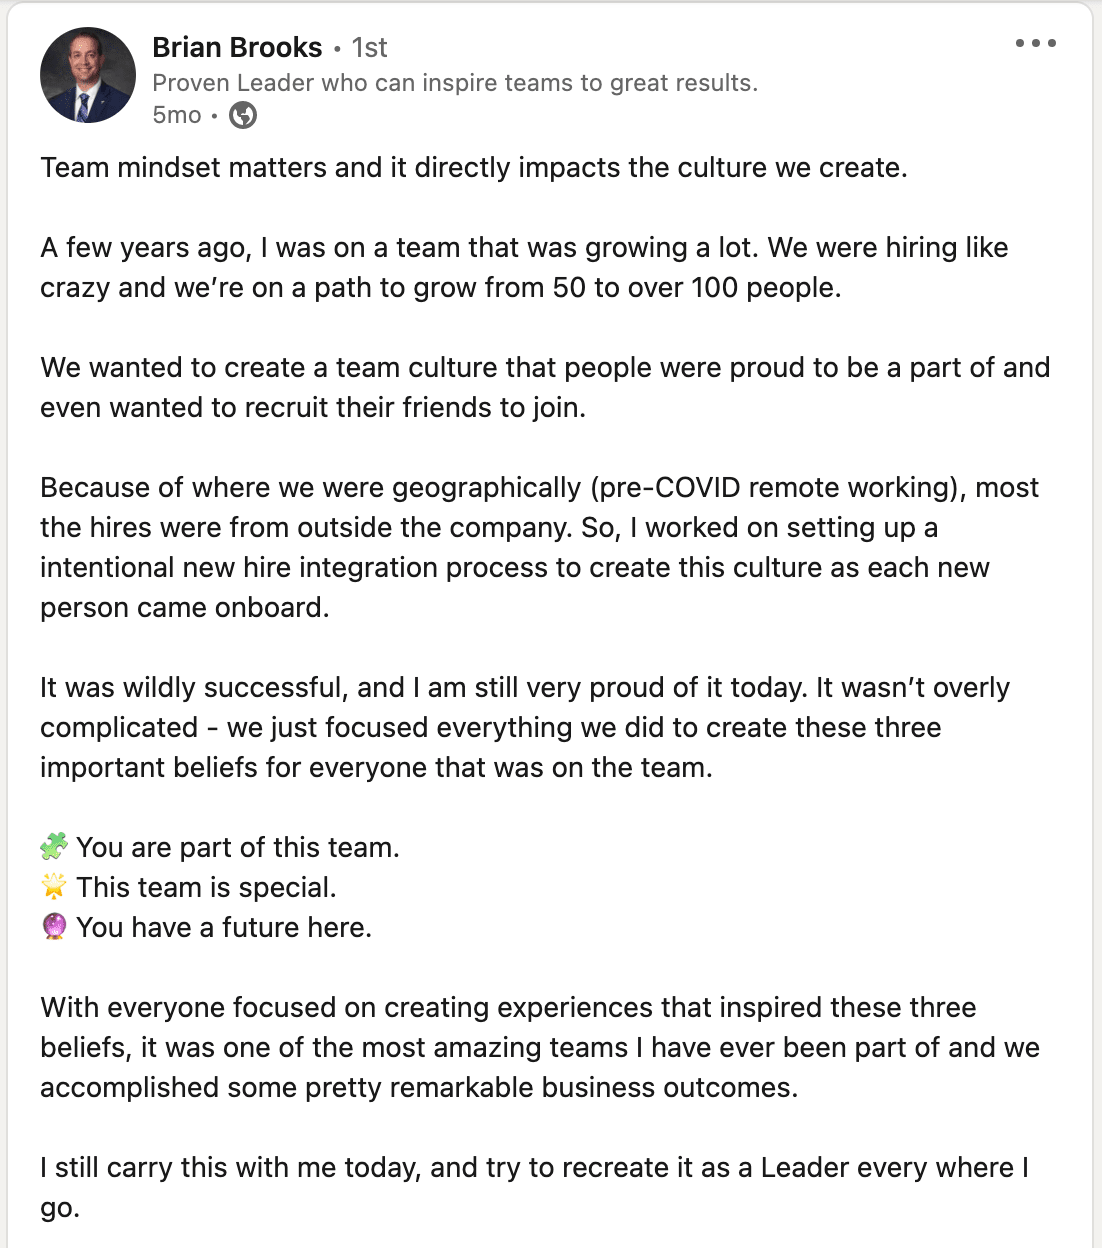Click the sparkling star emoji icon
1102x1248 pixels.
point(54,887)
